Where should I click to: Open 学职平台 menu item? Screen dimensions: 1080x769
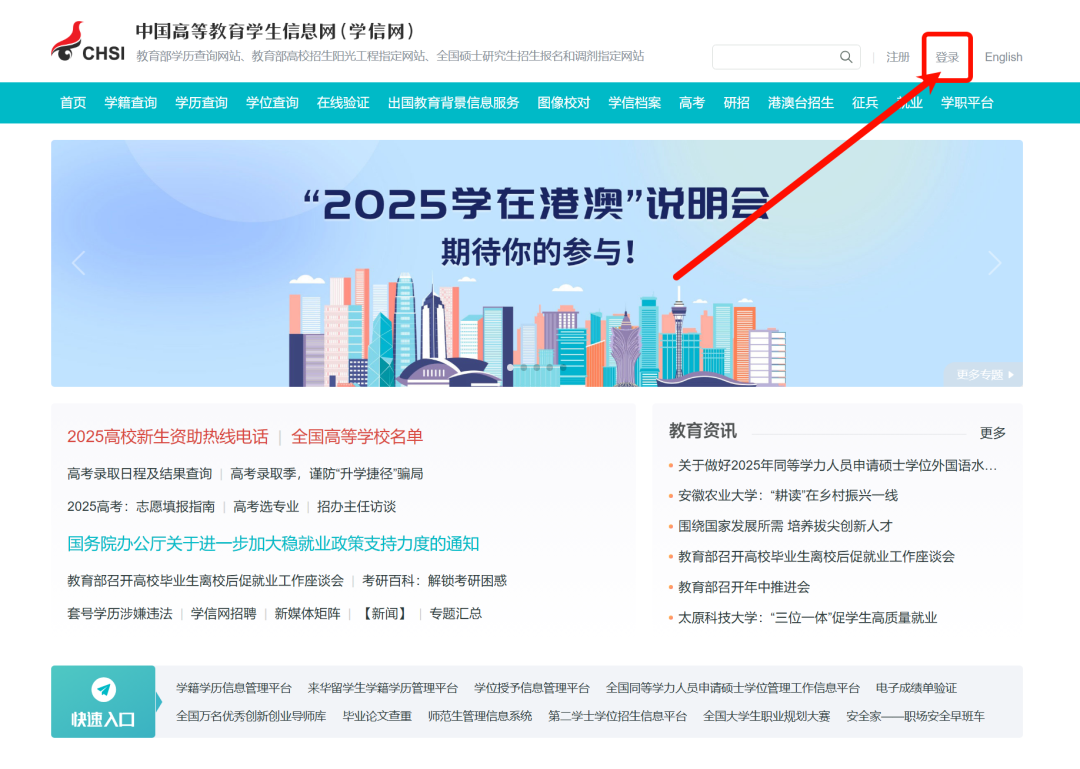tap(967, 103)
